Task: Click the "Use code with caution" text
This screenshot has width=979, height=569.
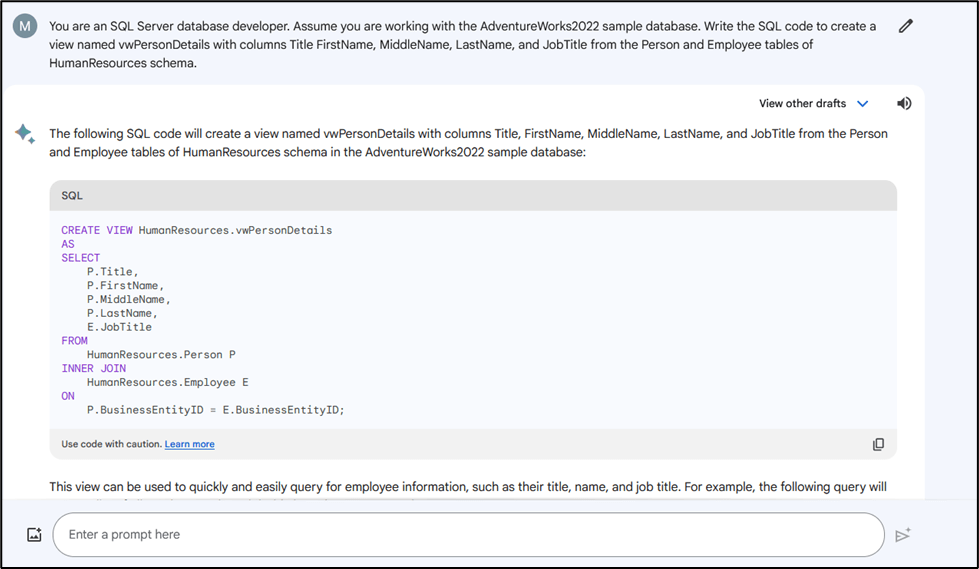Action: coord(111,444)
